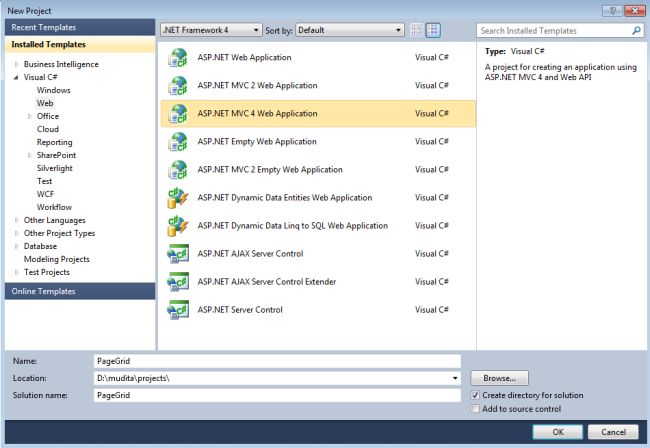Open the Online Templates section
This screenshot has height=448, width=650.
pyautogui.click(x=80, y=291)
